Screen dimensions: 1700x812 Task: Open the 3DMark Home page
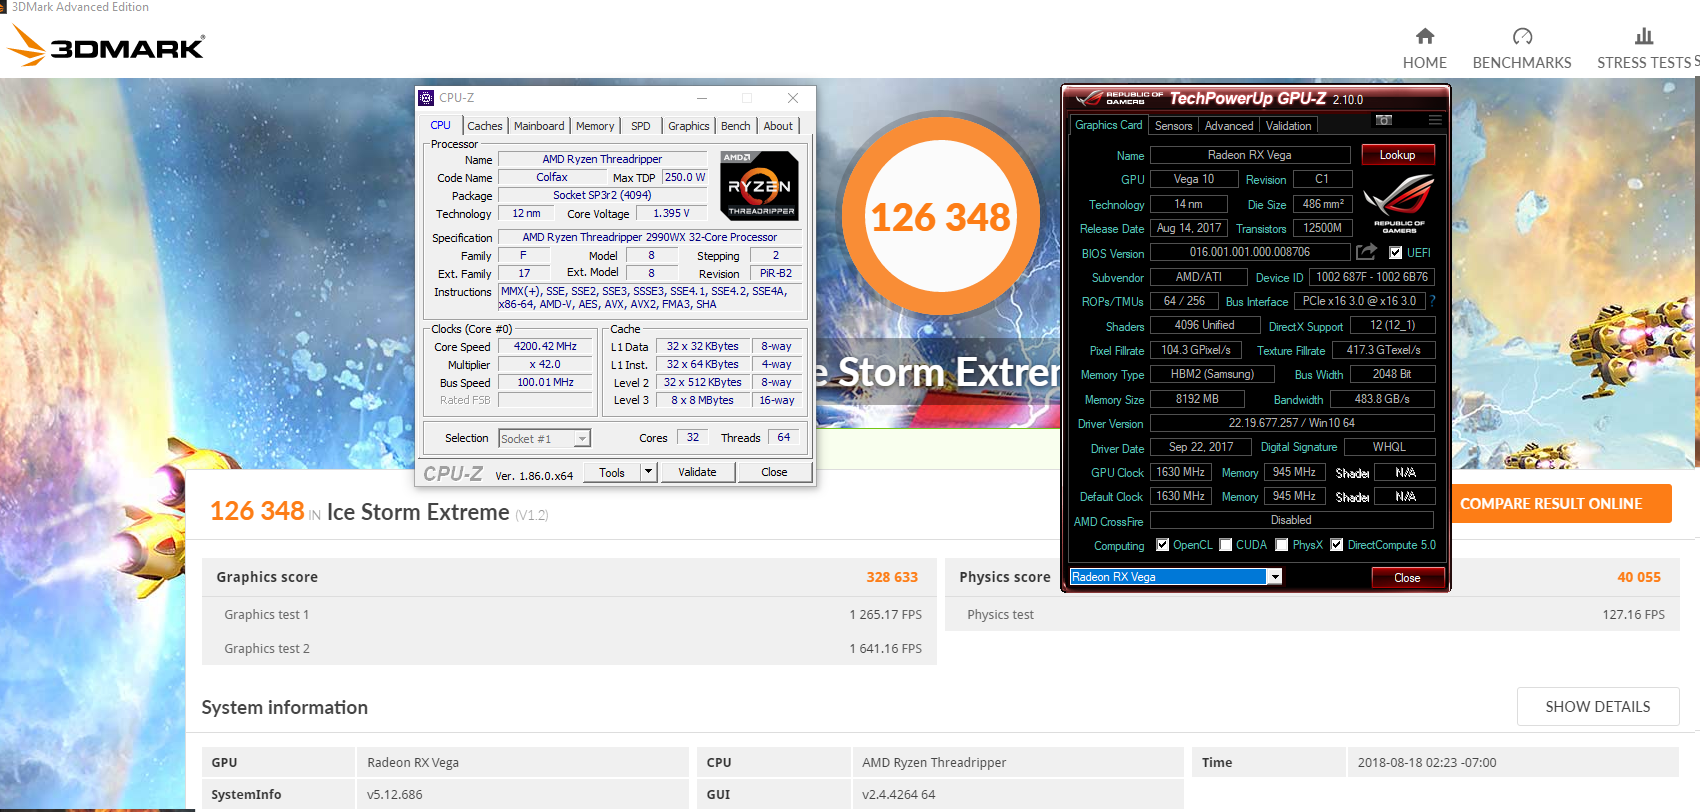point(1424,49)
